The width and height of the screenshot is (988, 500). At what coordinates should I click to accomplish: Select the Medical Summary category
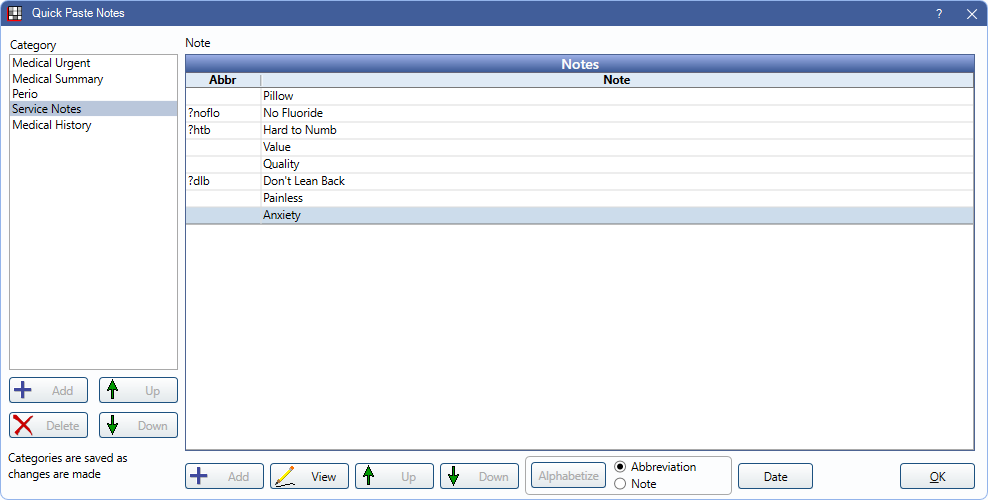coord(57,79)
